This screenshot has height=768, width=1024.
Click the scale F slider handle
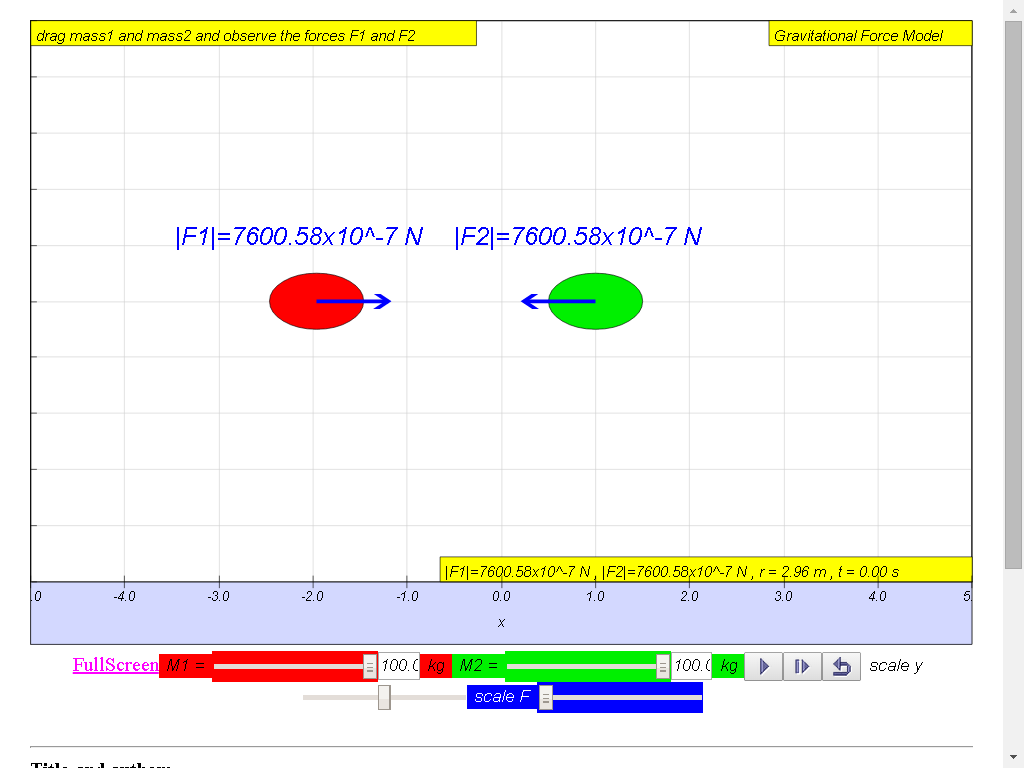[545, 698]
